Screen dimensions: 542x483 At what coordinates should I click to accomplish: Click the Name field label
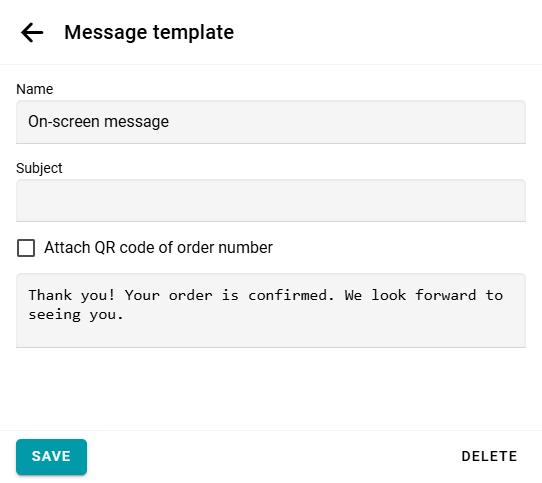click(x=35, y=89)
